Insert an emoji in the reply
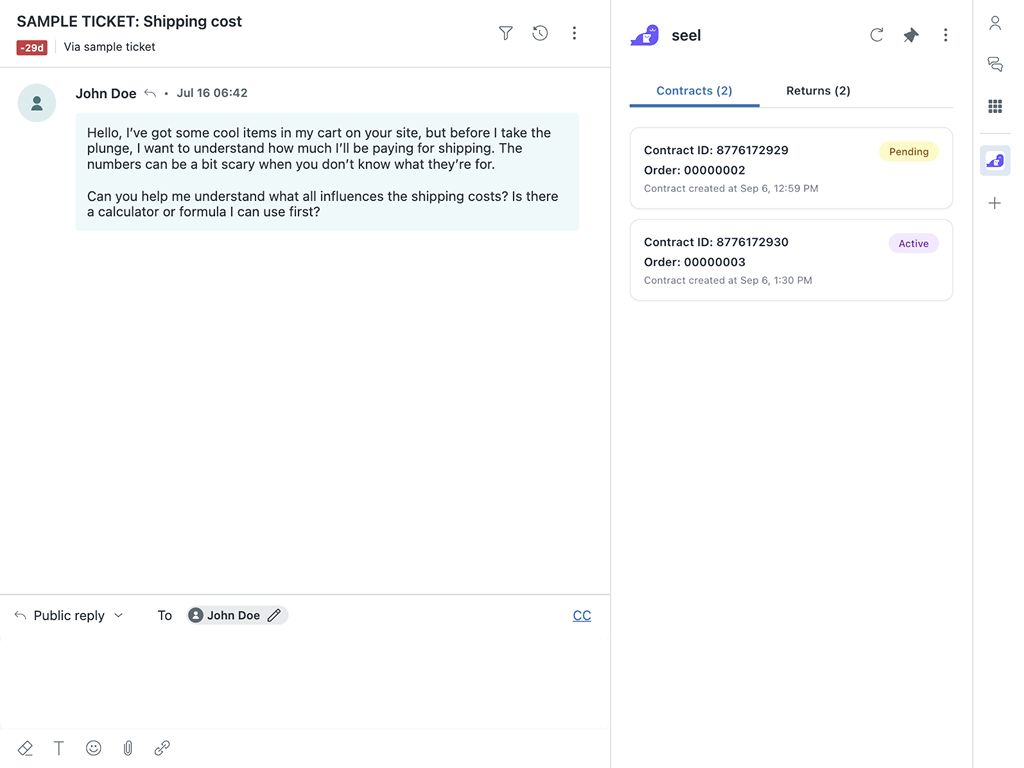 pyautogui.click(x=93, y=748)
